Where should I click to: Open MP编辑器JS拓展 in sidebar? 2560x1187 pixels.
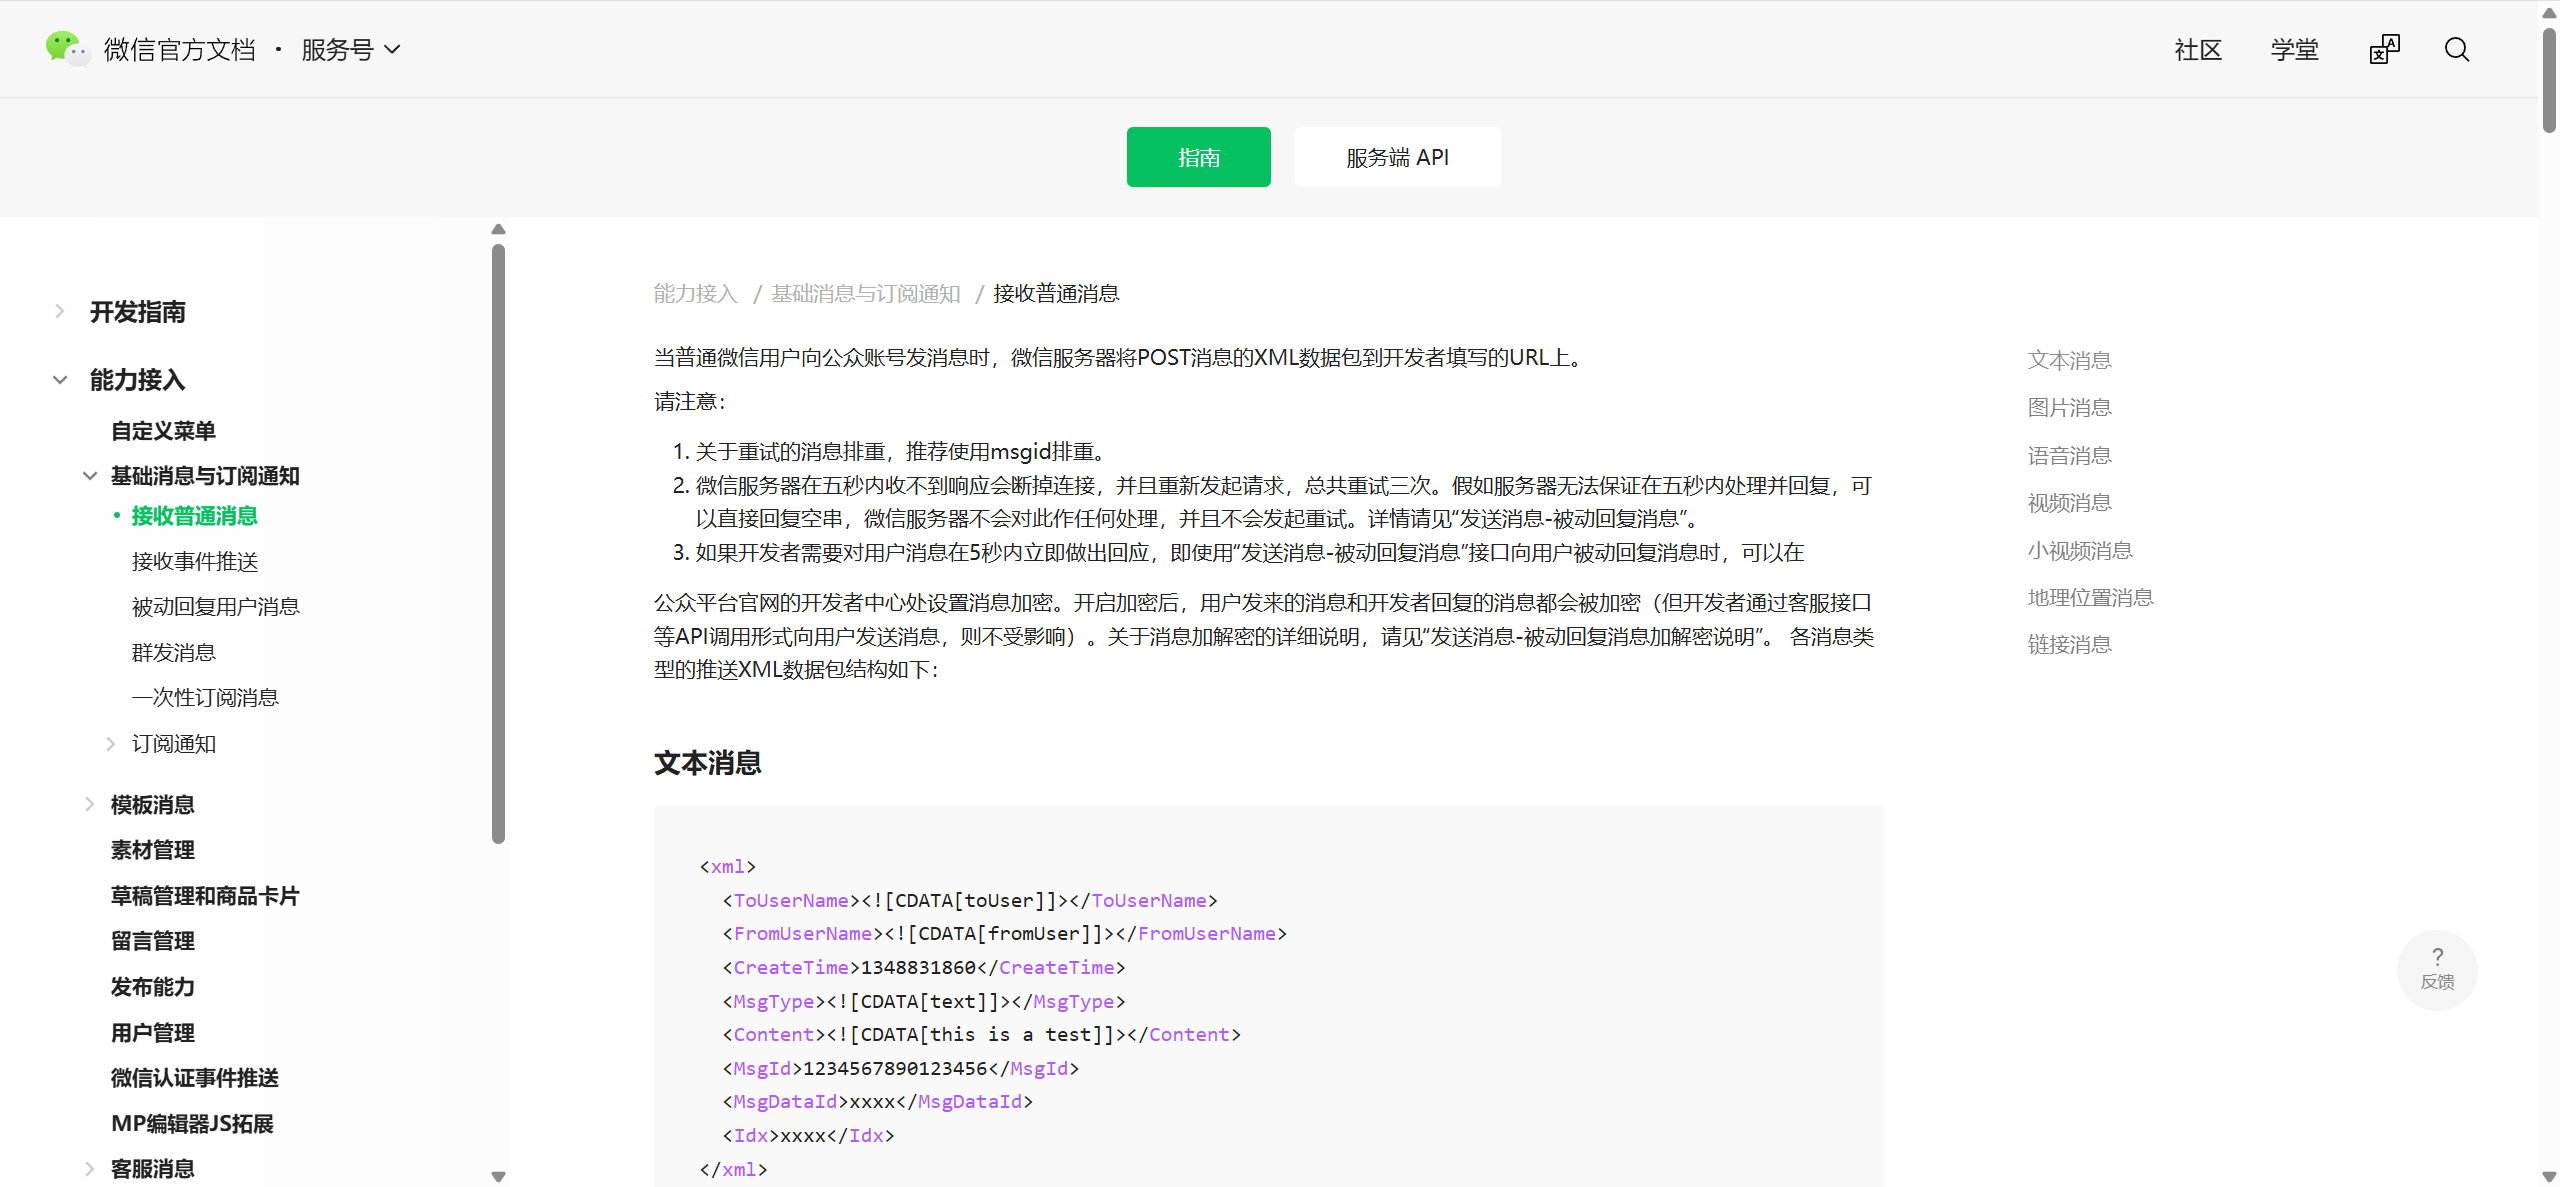point(192,1124)
